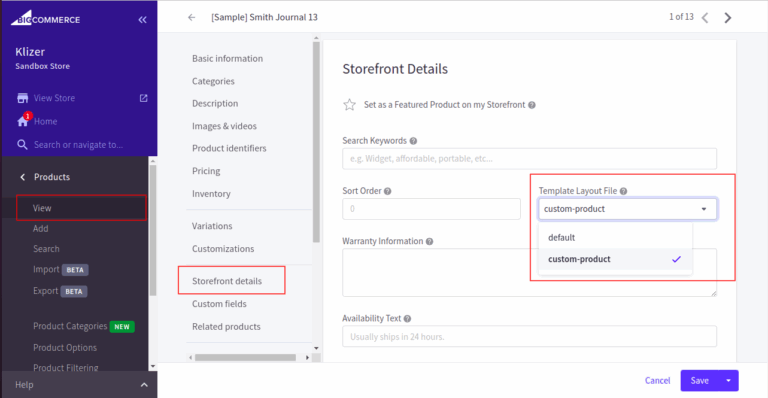Click section navigation horizontal scrollbar
Image resolution: width=768 pixels, height=398 pixels.
(x=245, y=357)
